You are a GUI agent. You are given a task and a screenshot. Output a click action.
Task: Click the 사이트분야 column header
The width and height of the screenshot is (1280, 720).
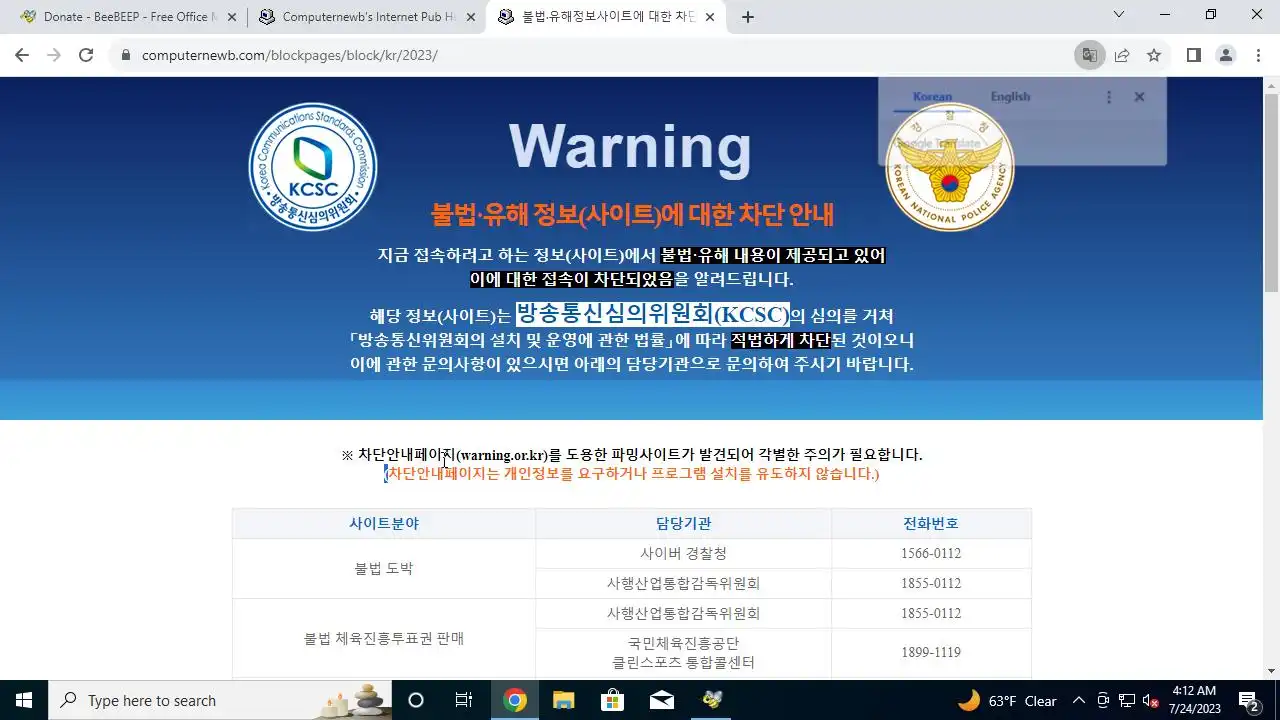[x=384, y=523]
